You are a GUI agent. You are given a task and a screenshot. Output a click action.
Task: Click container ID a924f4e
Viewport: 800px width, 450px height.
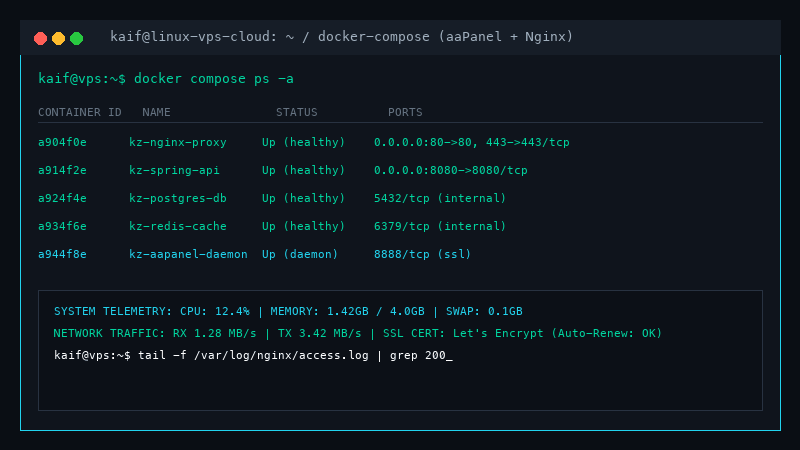(x=62, y=198)
